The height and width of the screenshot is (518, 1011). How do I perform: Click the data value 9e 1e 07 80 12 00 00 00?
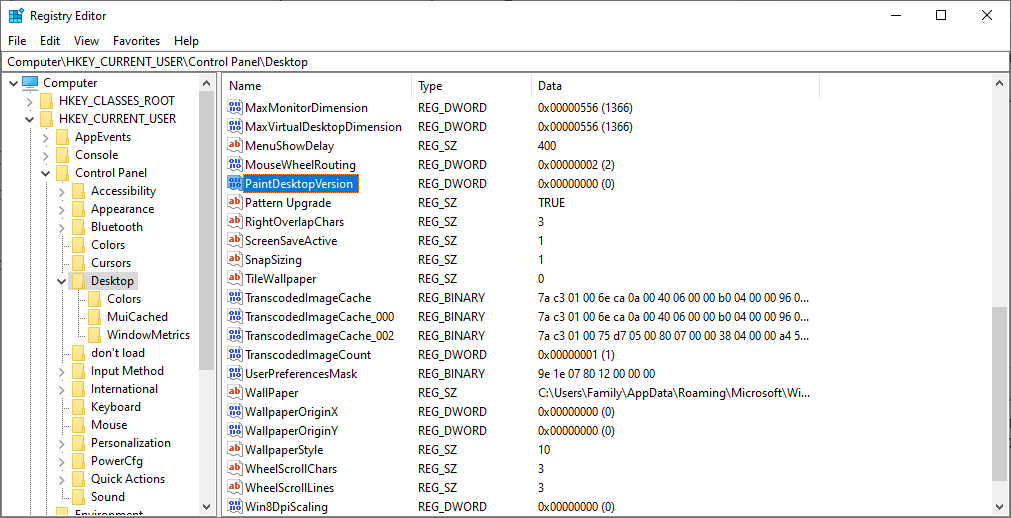[596, 374]
